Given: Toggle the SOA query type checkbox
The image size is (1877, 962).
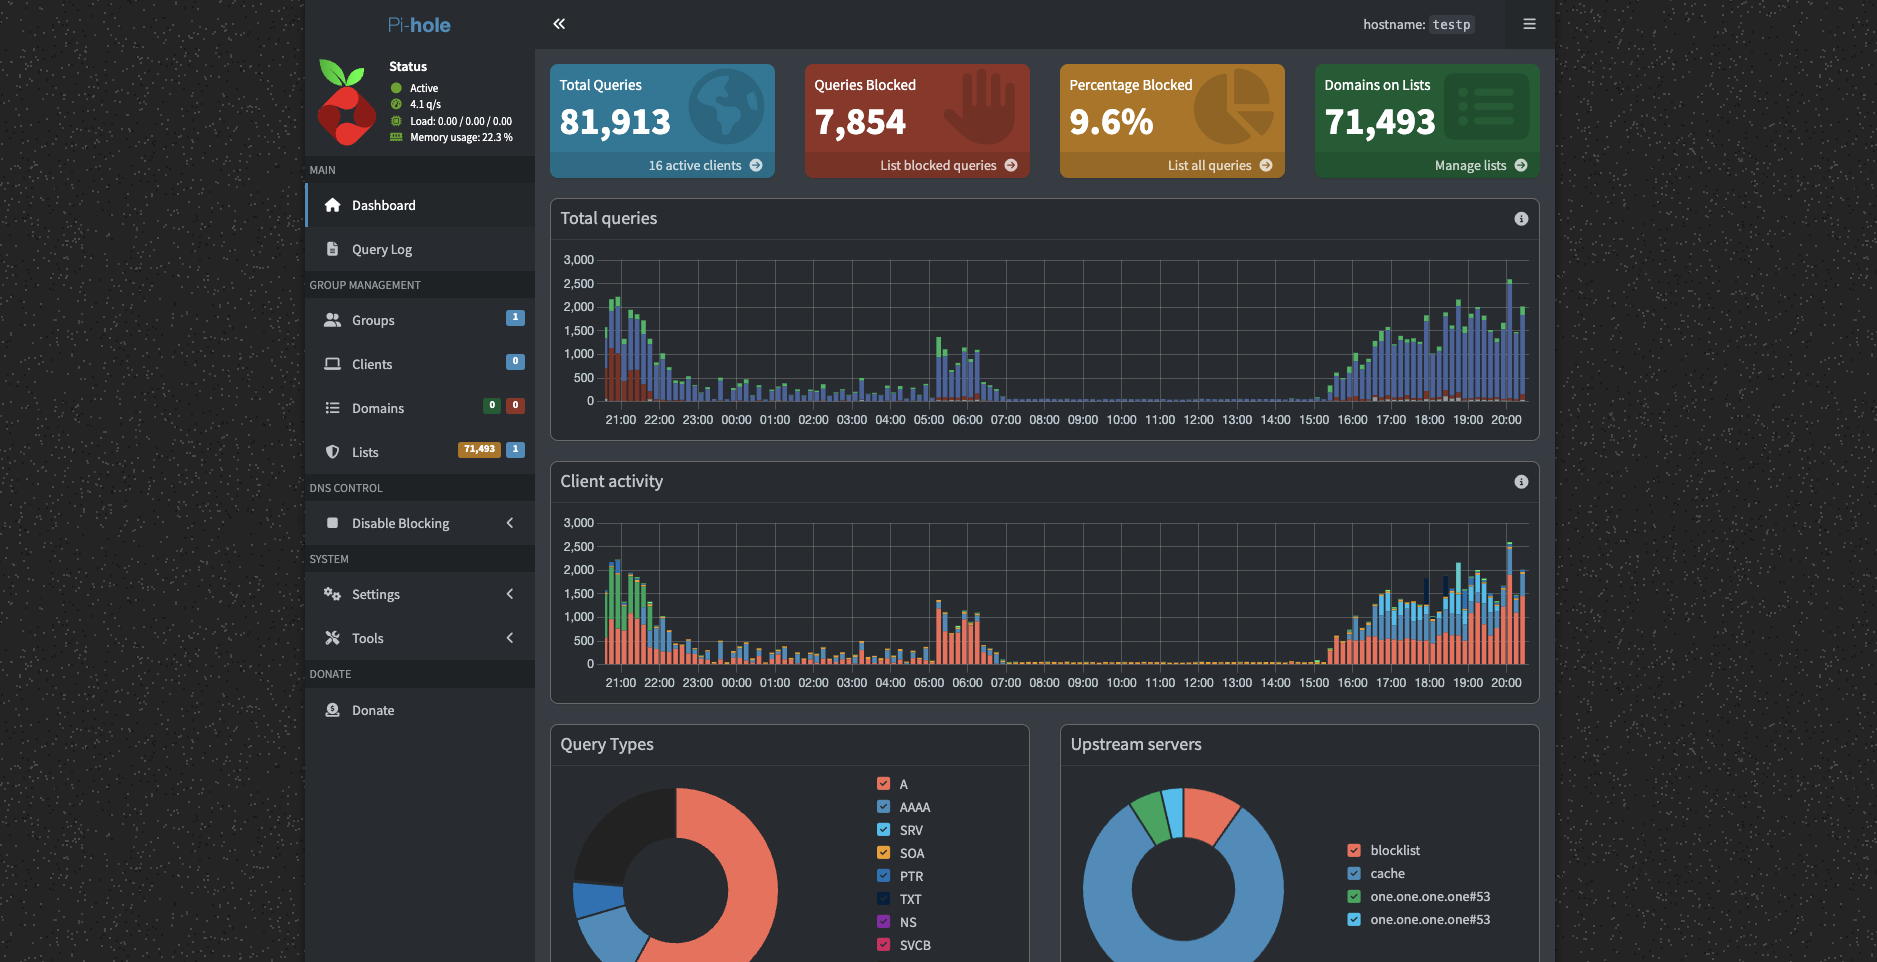Looking at the screenshot, I should coord(883,853).
